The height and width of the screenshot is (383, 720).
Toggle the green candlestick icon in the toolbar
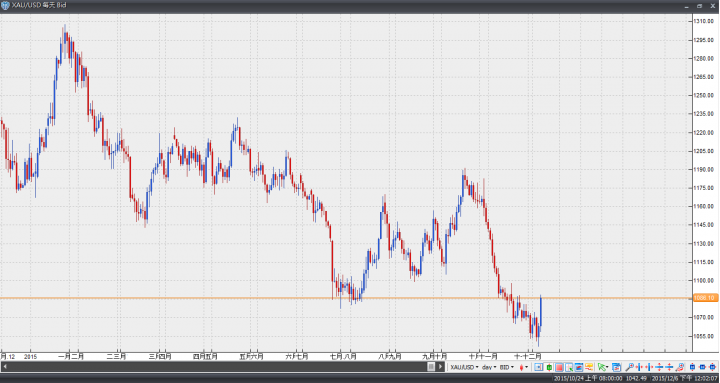pyautogui.click(x=549, y=367)
